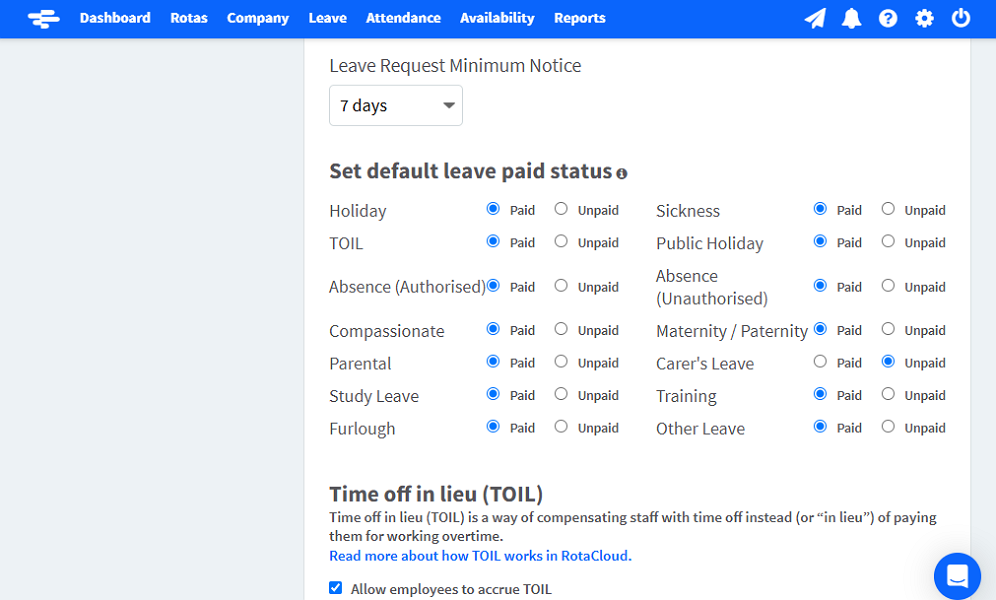Click the power logout icon
This screenshot has height=600, width=996.
click(960, 18)
